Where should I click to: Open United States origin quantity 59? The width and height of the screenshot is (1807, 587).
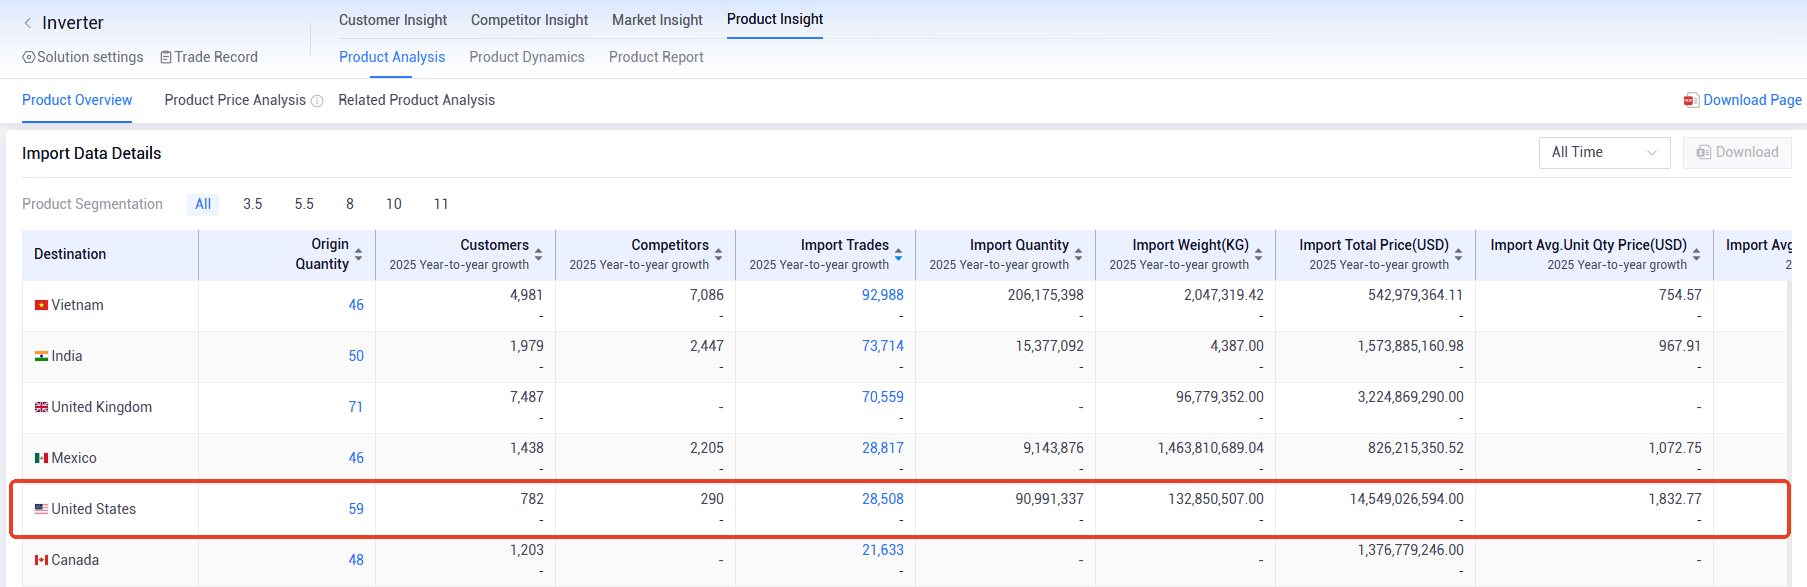point(356,509)
